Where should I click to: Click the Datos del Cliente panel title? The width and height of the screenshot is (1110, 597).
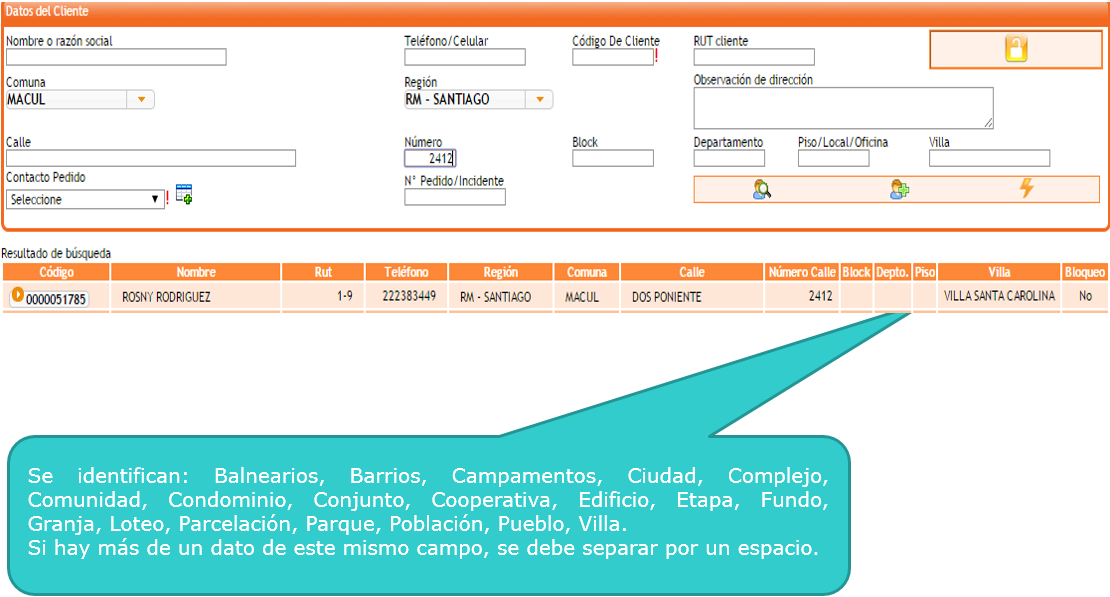[x=47, y=11]
